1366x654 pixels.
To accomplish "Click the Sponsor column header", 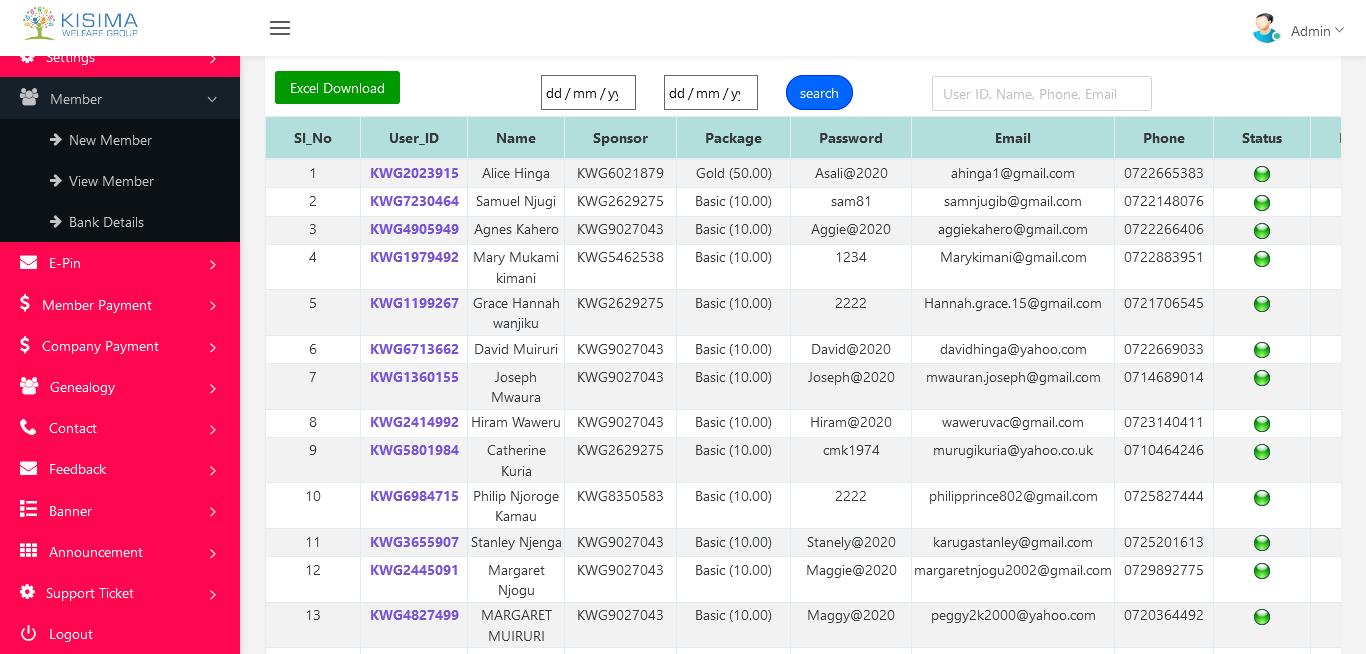I will coord(620,138).
